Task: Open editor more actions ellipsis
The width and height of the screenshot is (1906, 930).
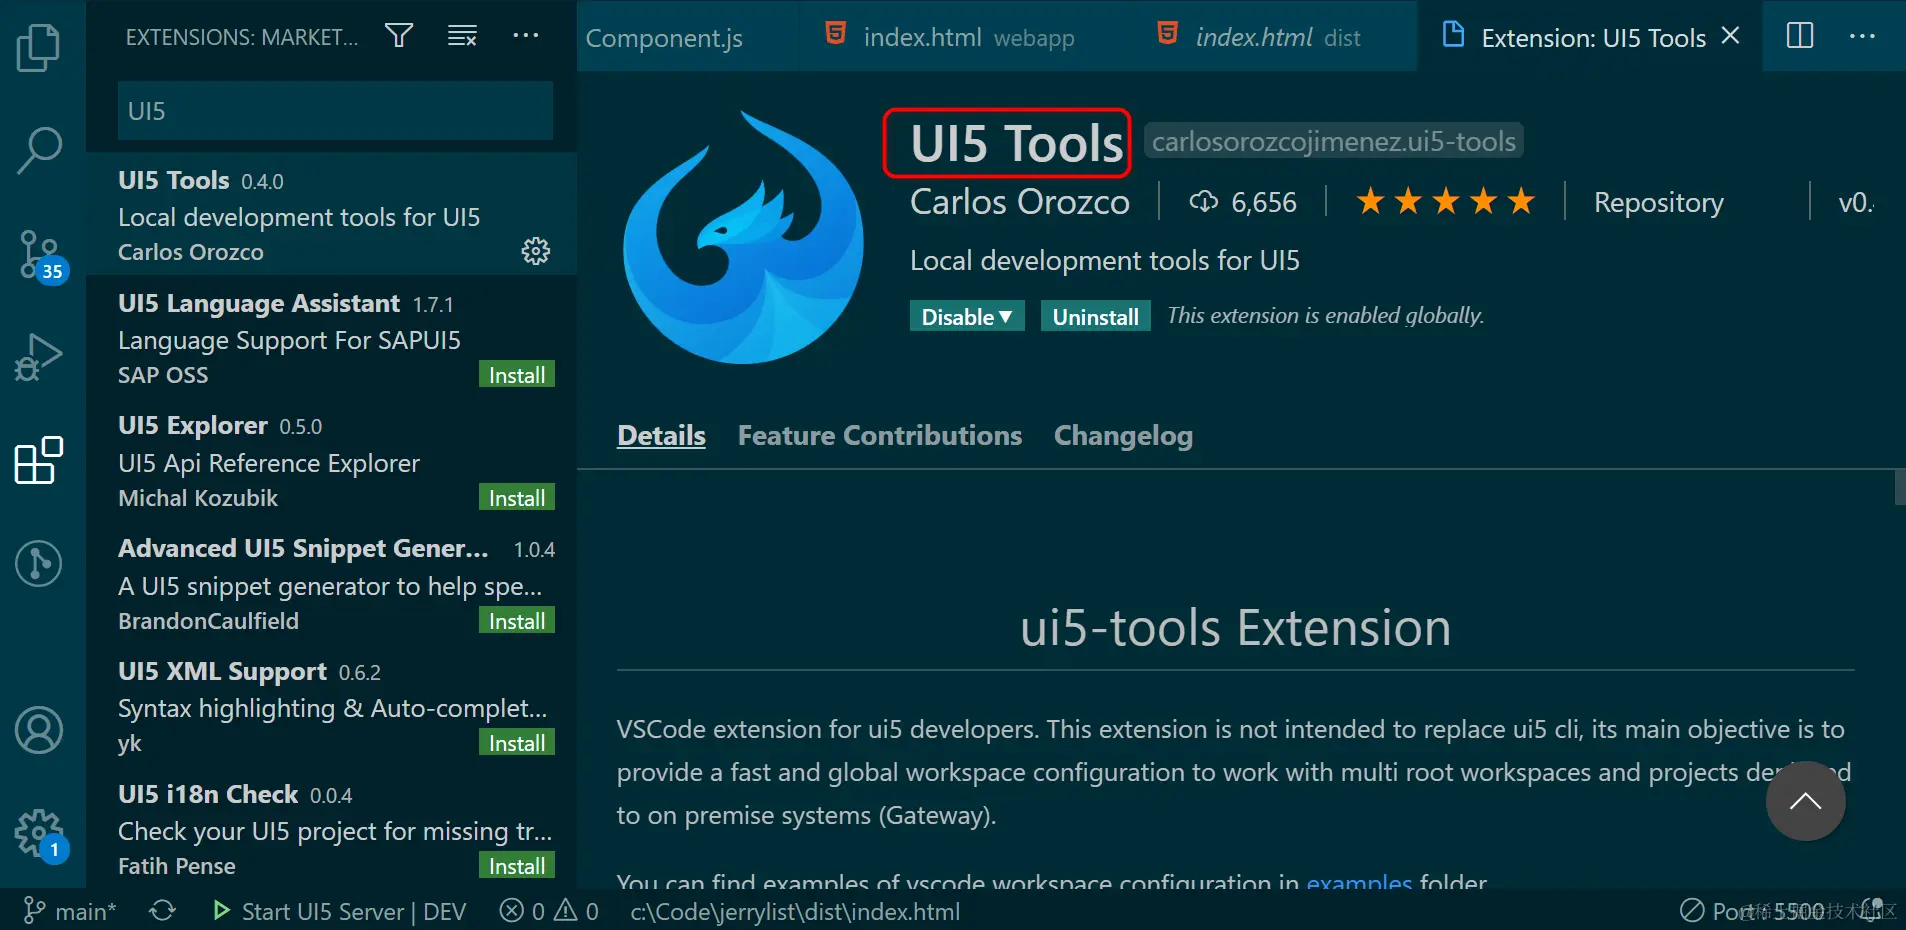Action: [x=1862, y=36]
